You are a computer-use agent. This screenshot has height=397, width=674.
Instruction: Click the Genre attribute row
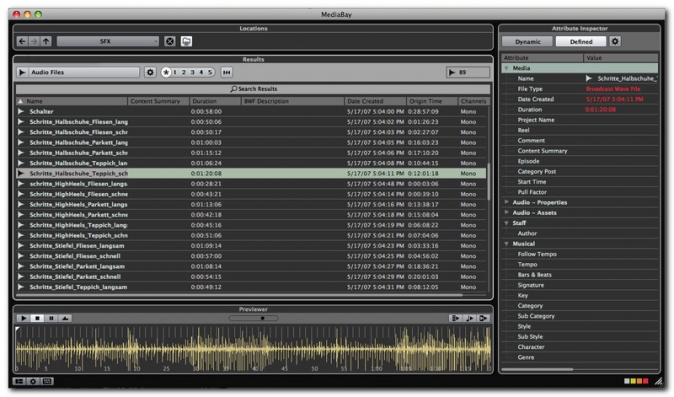click(580, 357)
